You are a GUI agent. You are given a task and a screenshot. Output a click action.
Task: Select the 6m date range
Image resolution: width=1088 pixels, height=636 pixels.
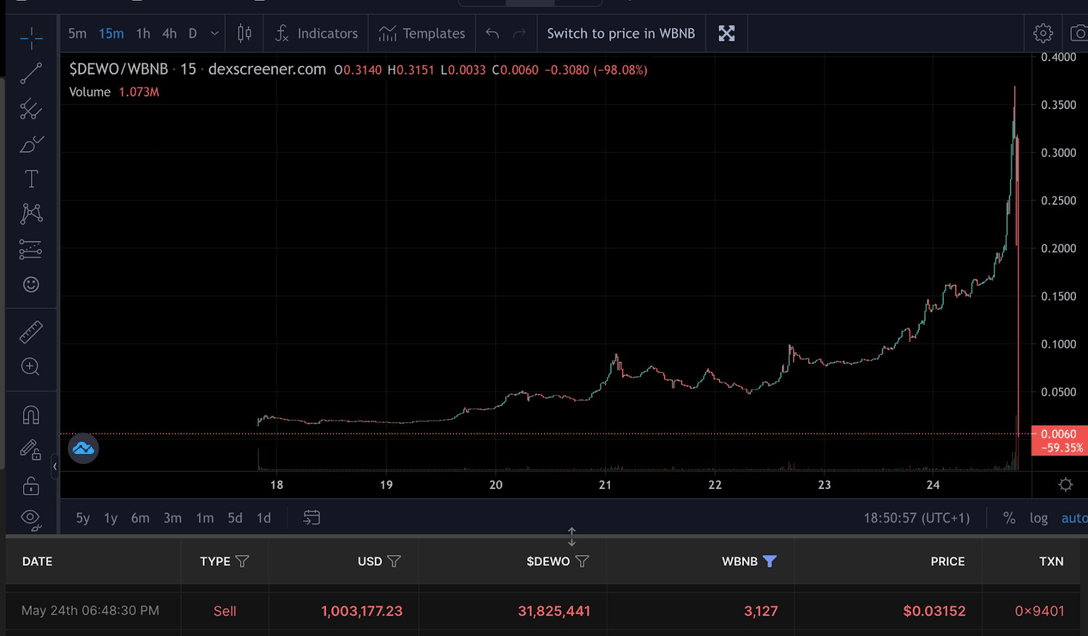140,518
